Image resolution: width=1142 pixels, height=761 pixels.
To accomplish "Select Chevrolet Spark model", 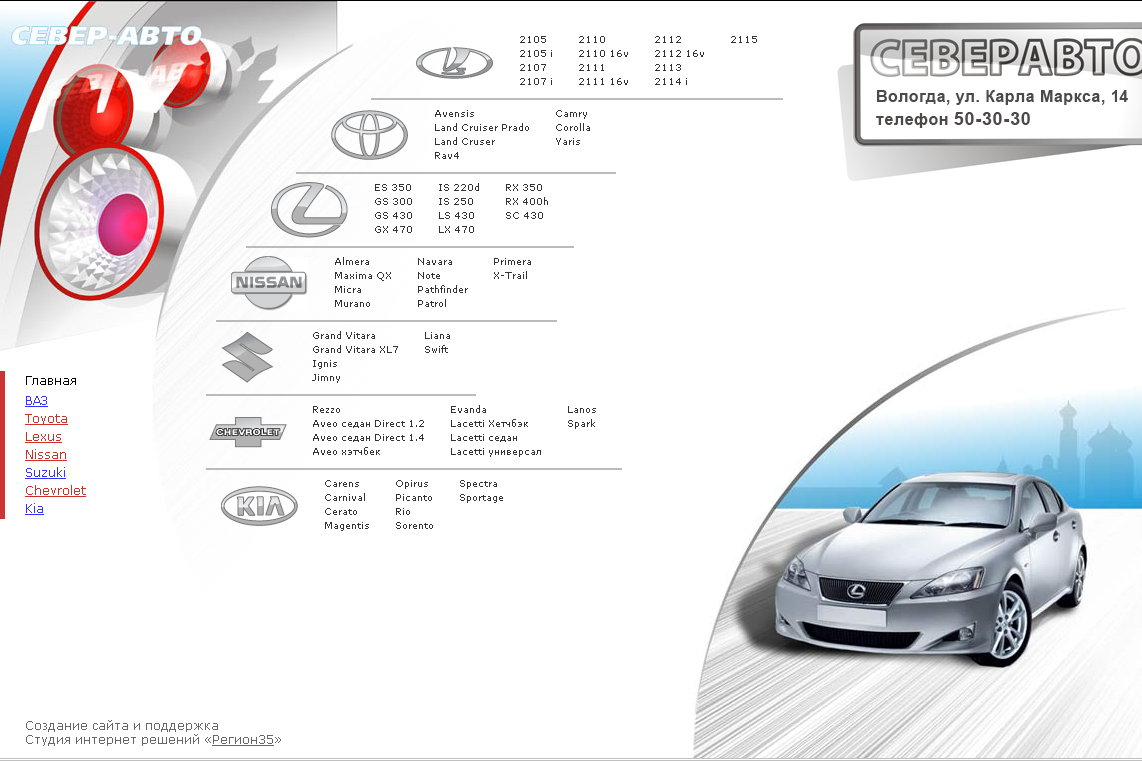I will [x=581, y=424].
